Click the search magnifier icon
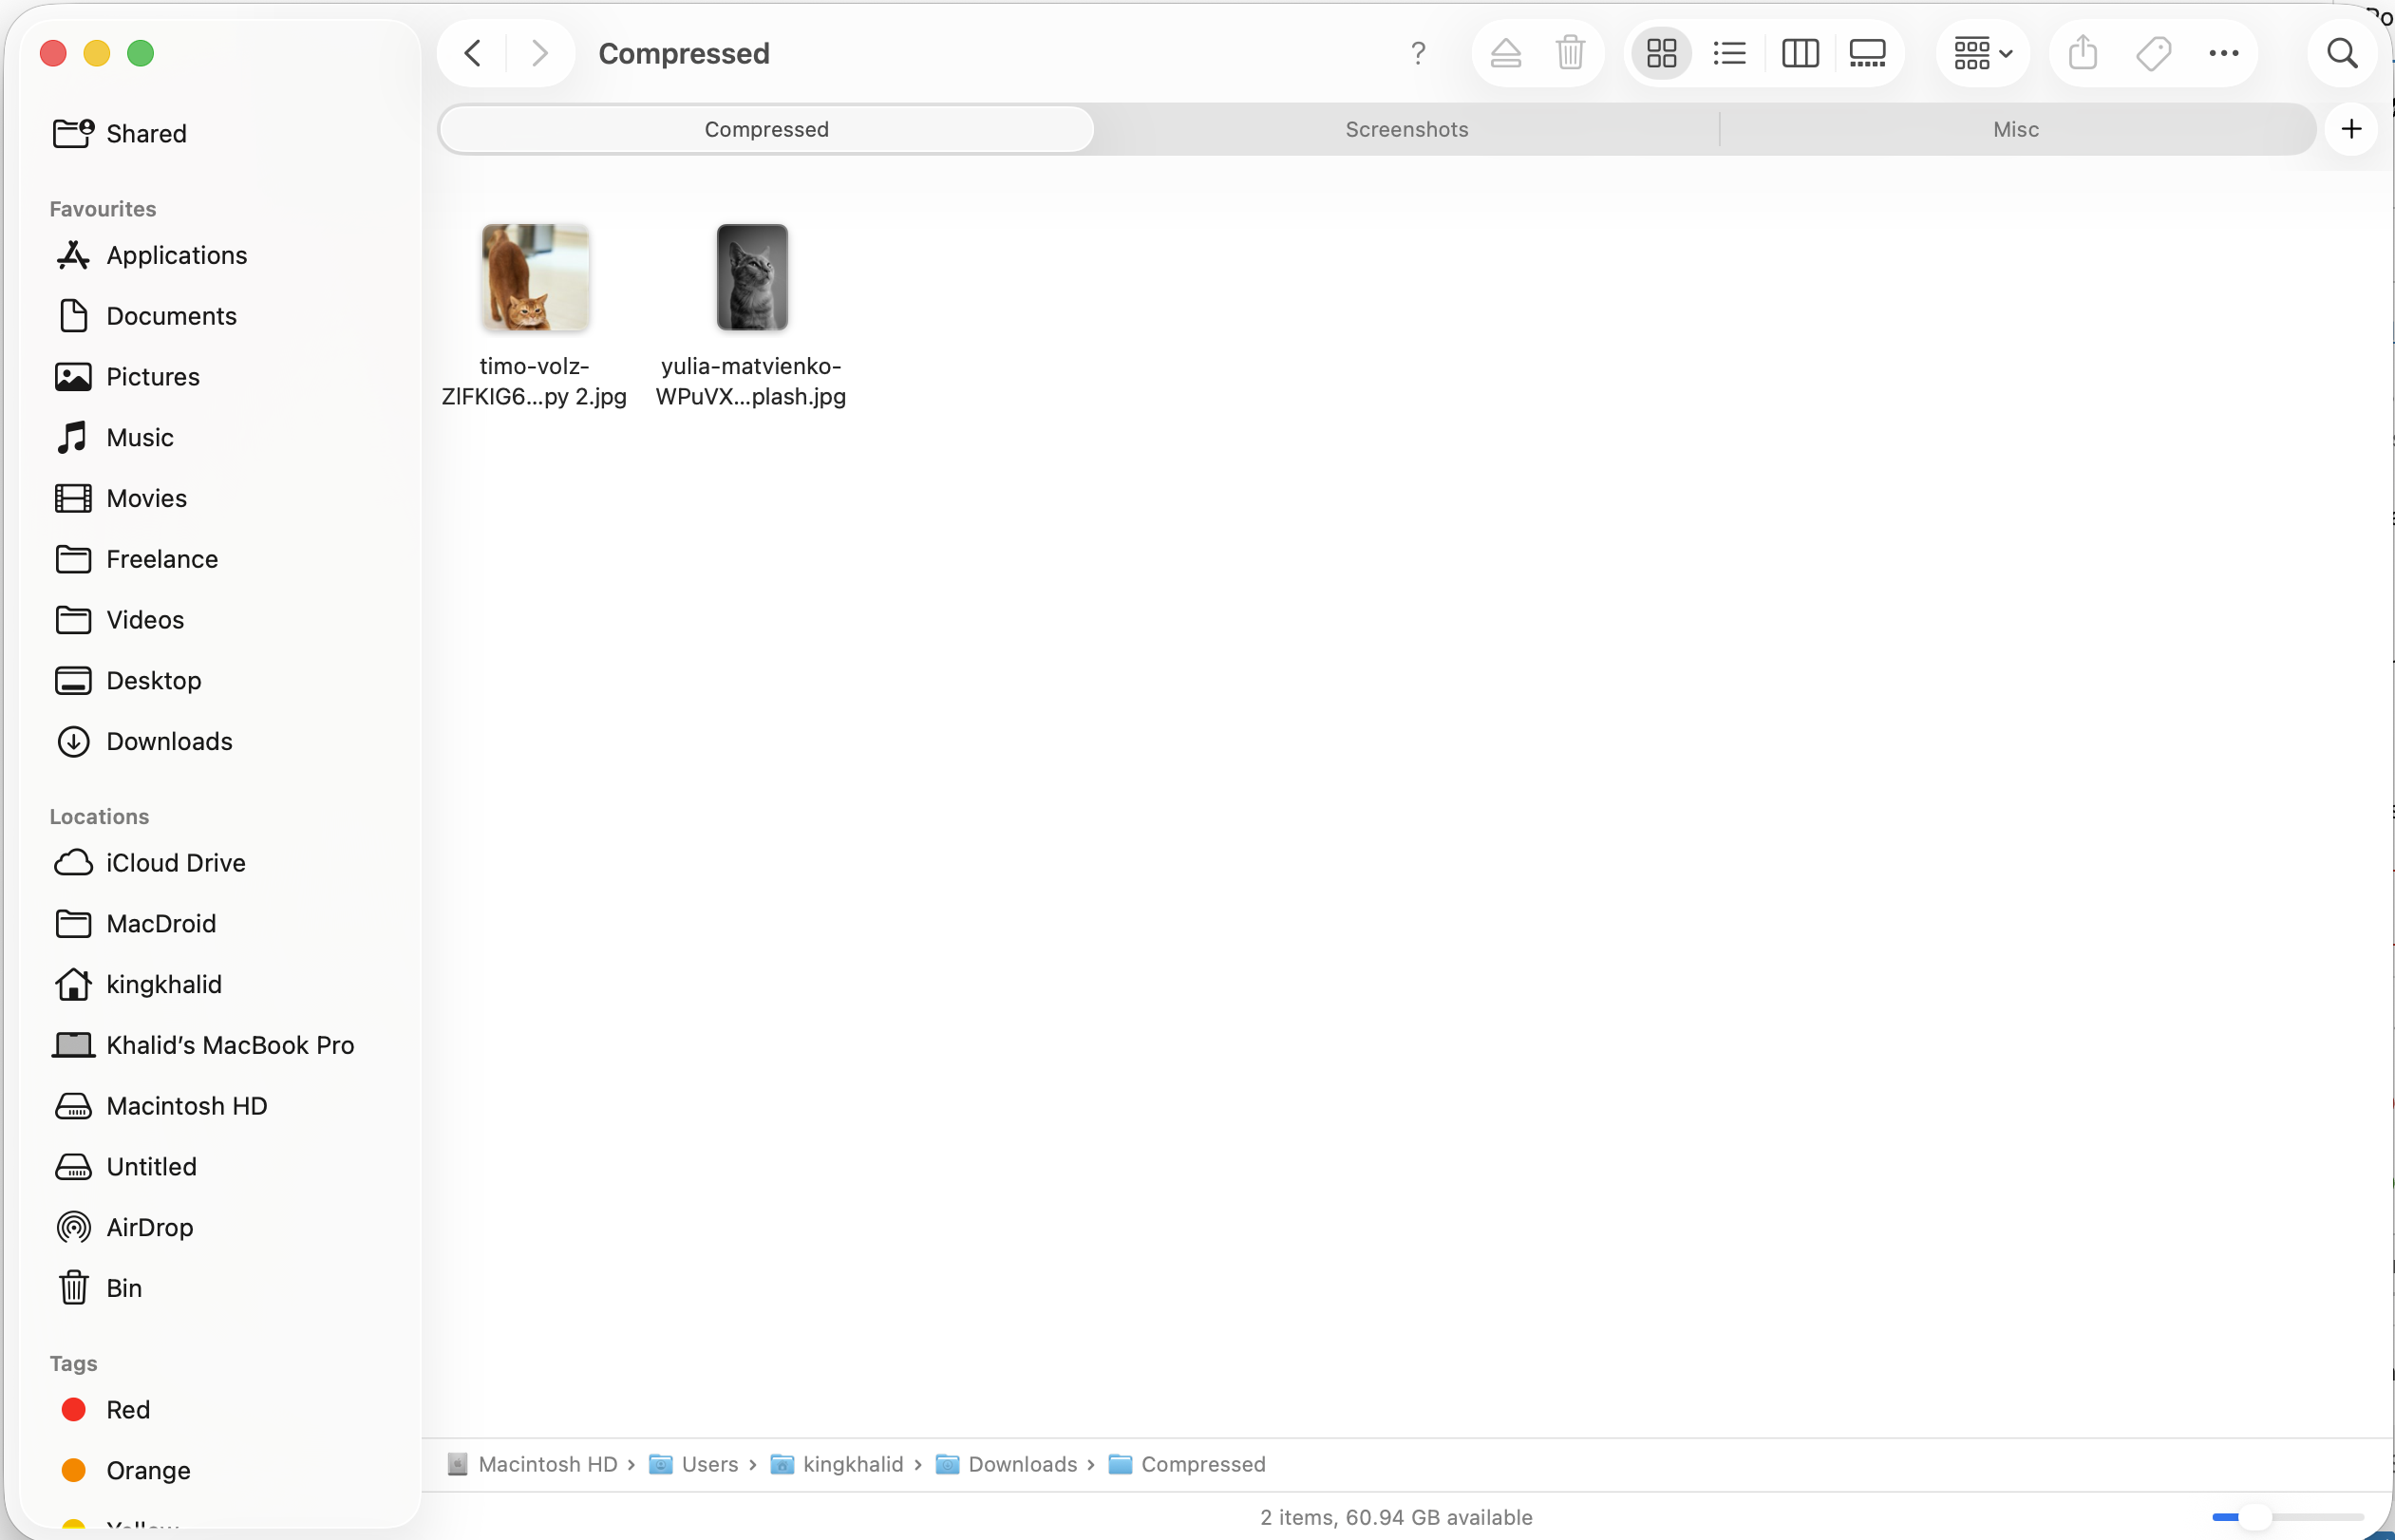This screenshot has height=1540, width=2395. (2341, 53)
